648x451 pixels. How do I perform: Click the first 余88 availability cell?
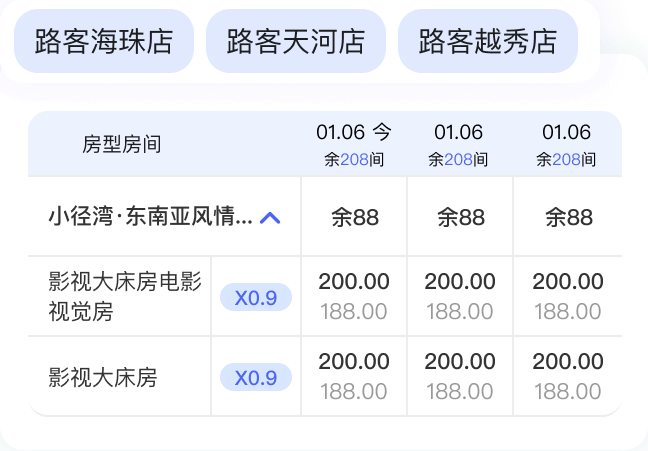point(354,218)
